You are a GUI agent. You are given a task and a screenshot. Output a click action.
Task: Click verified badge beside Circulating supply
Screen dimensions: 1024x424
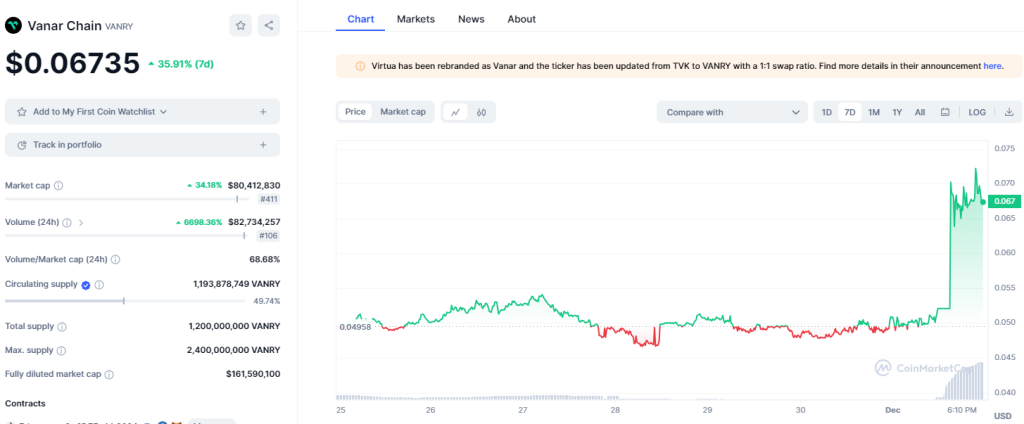tap(86, 285)
